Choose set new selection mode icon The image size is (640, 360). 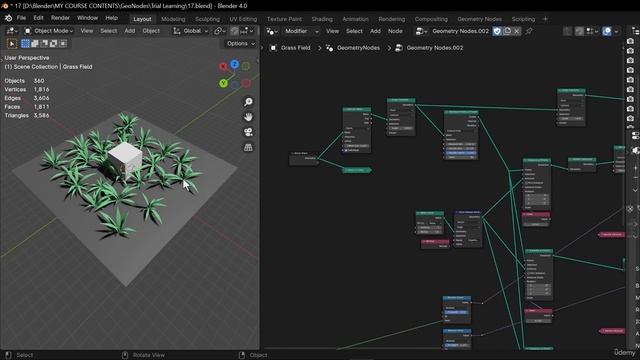(x=25, y=44)
